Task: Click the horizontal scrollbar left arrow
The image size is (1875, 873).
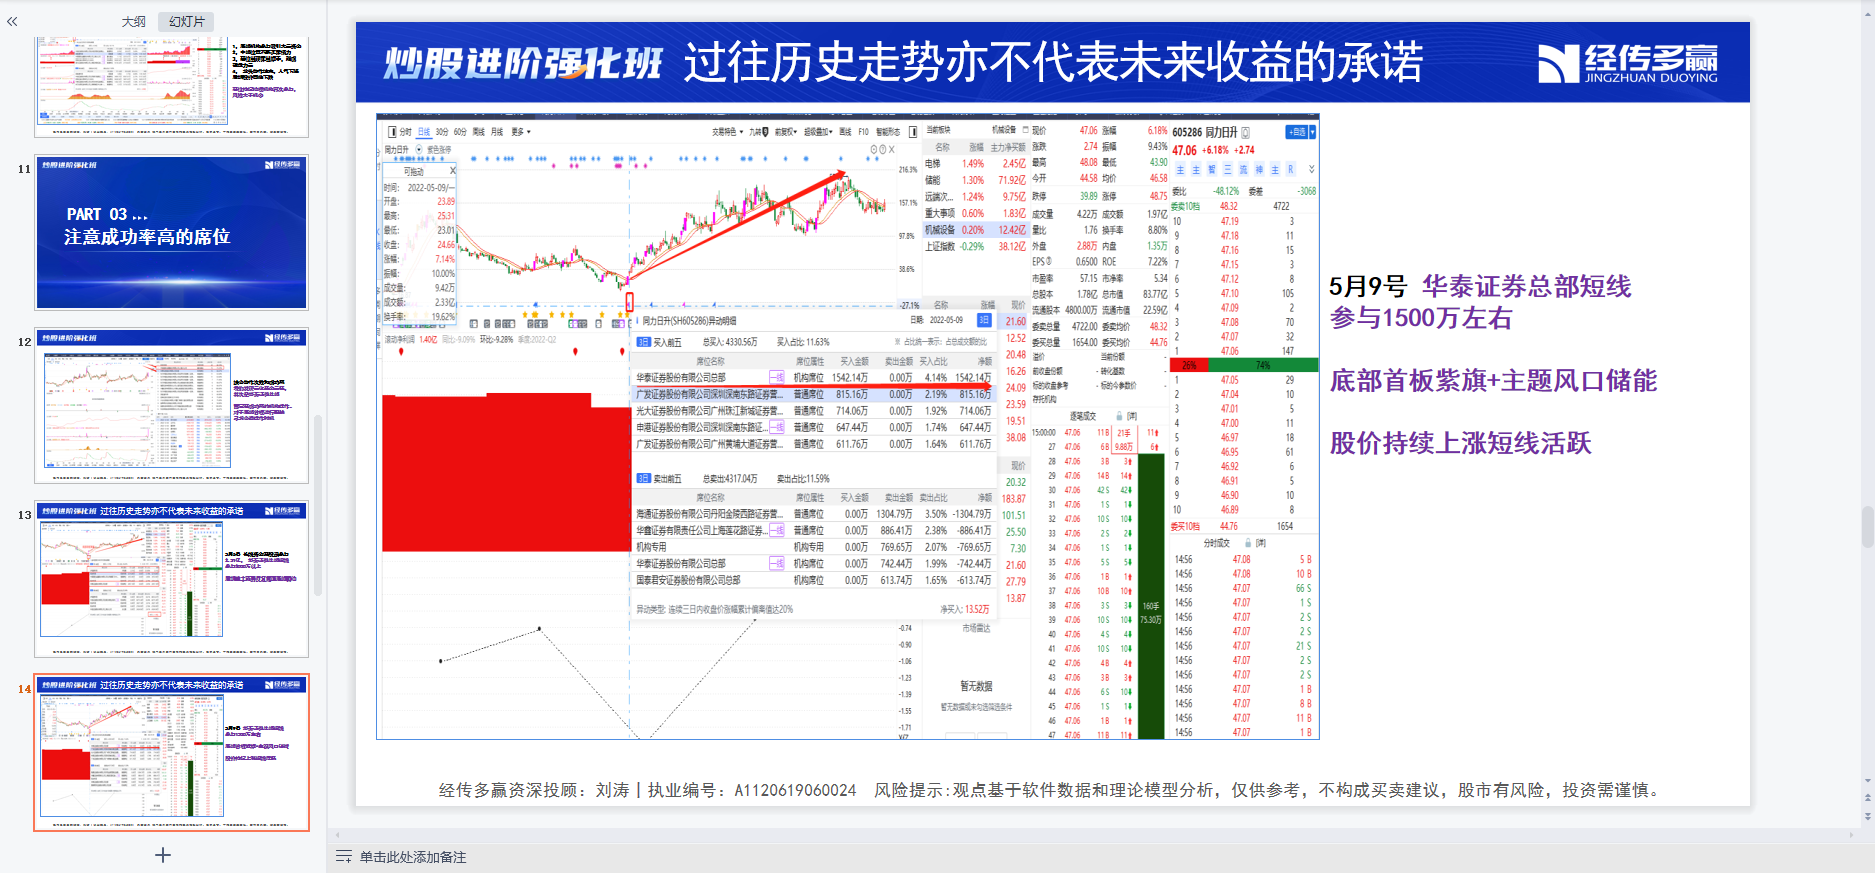Action: [338, 835]
